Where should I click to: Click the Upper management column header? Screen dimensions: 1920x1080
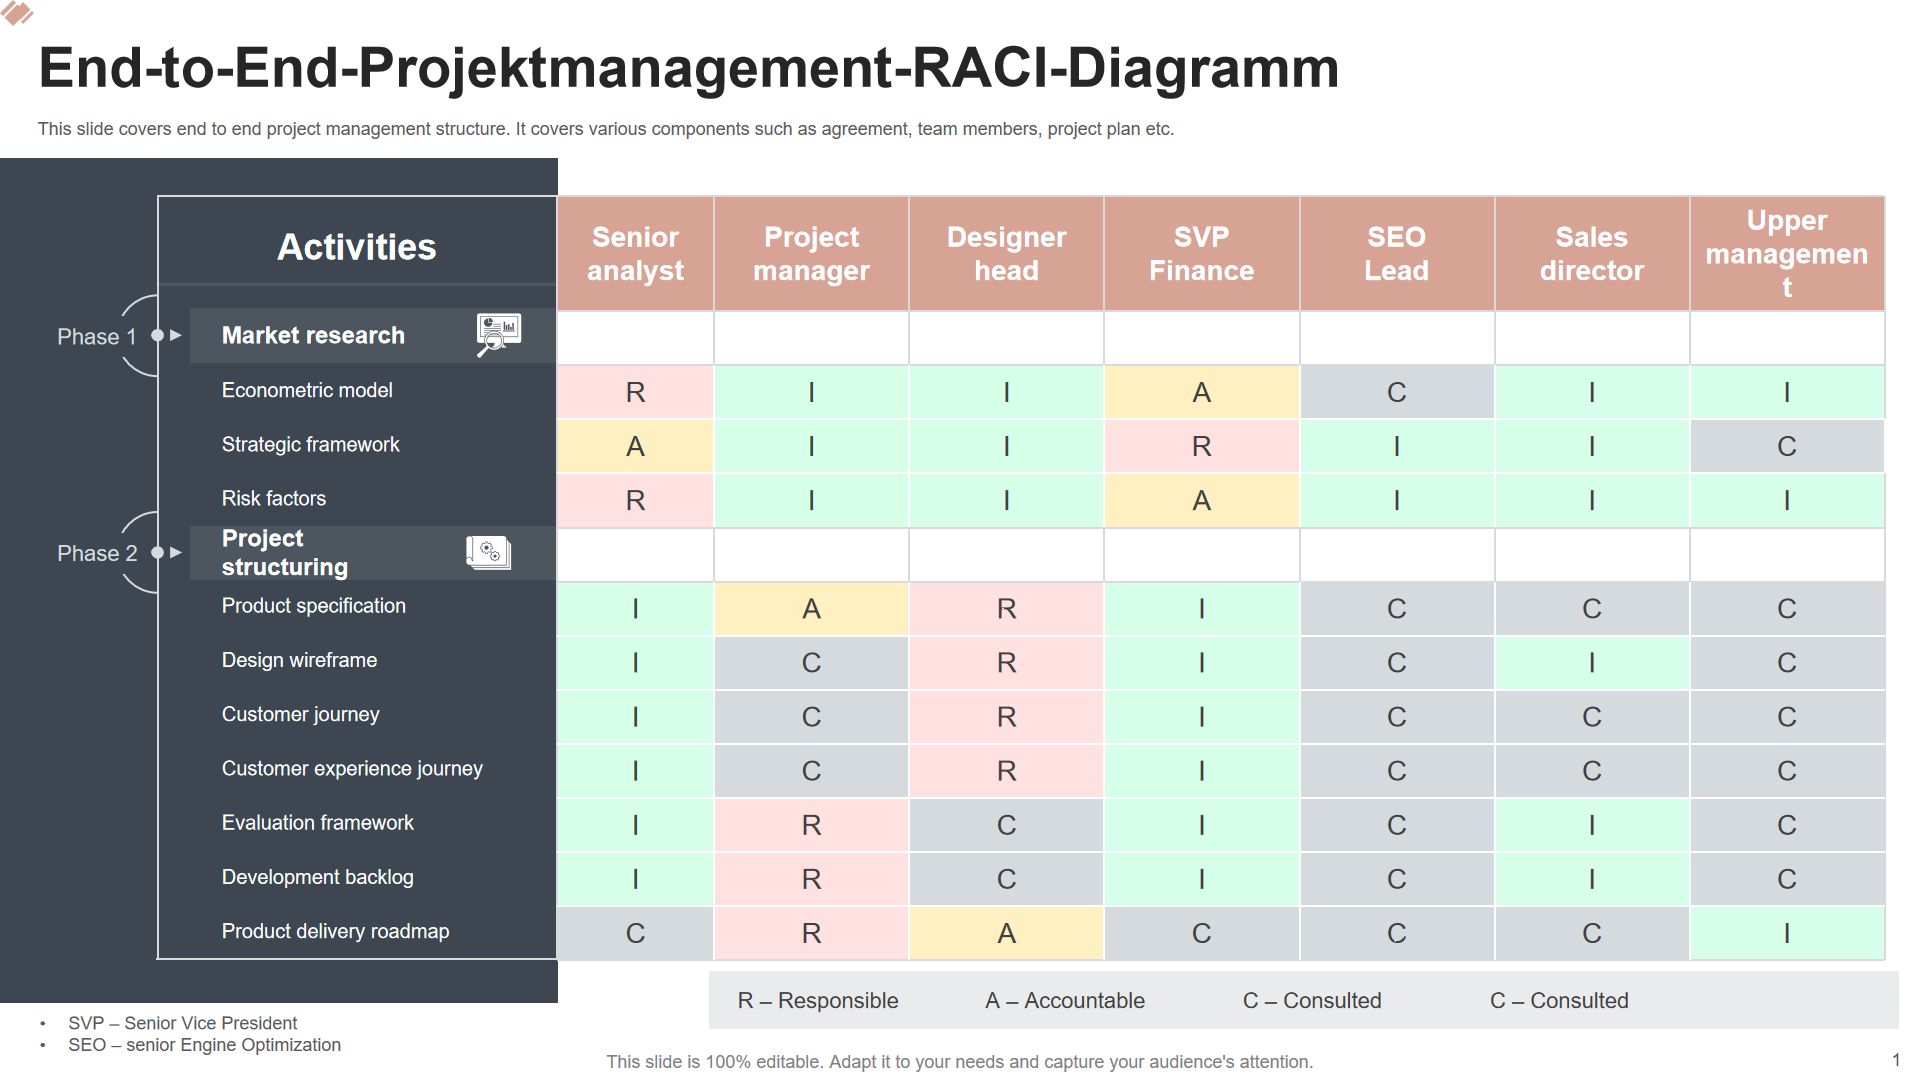point(1786,254)
